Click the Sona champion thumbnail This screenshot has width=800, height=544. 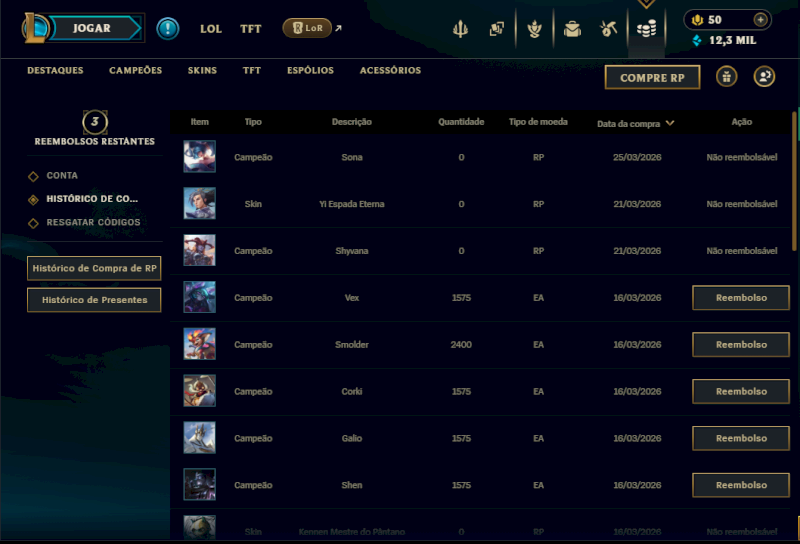pos(199,157)
